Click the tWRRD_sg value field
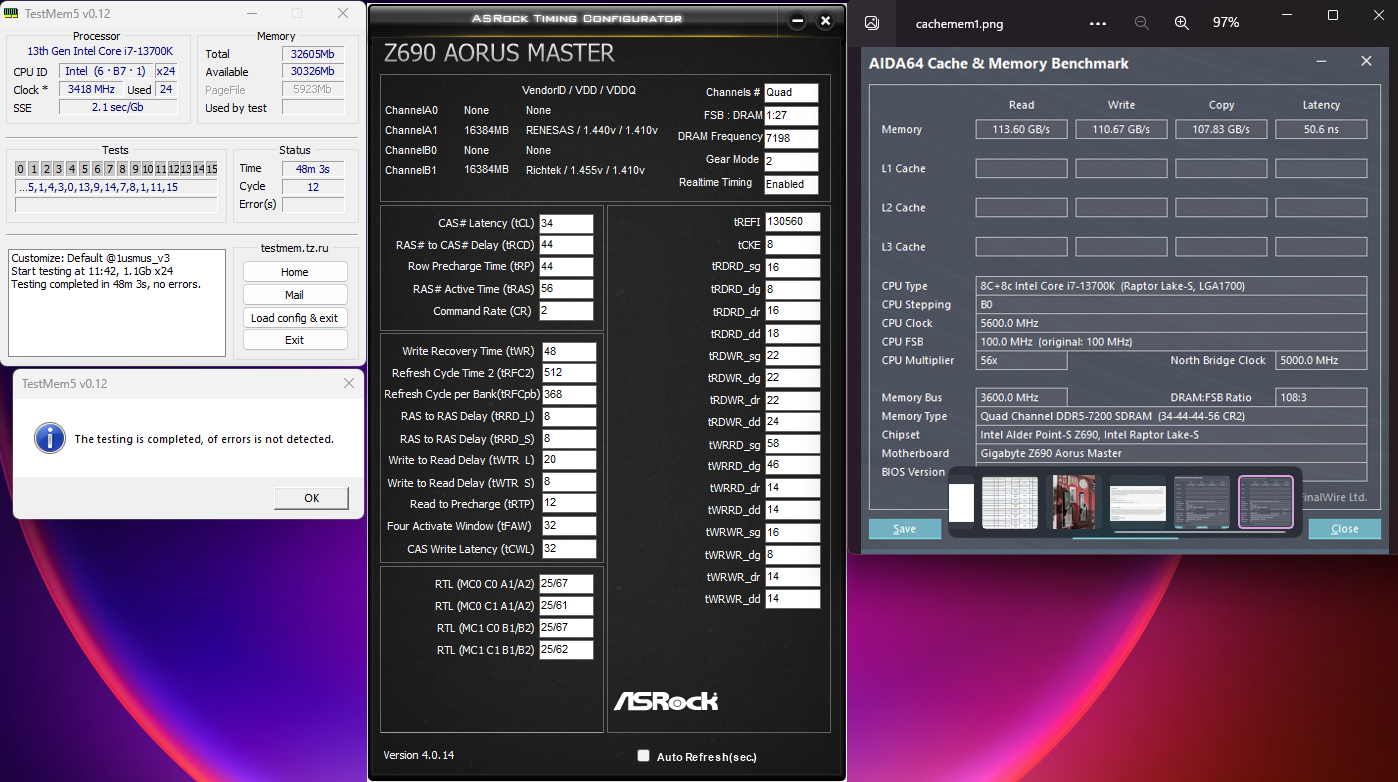 [792, 444]
